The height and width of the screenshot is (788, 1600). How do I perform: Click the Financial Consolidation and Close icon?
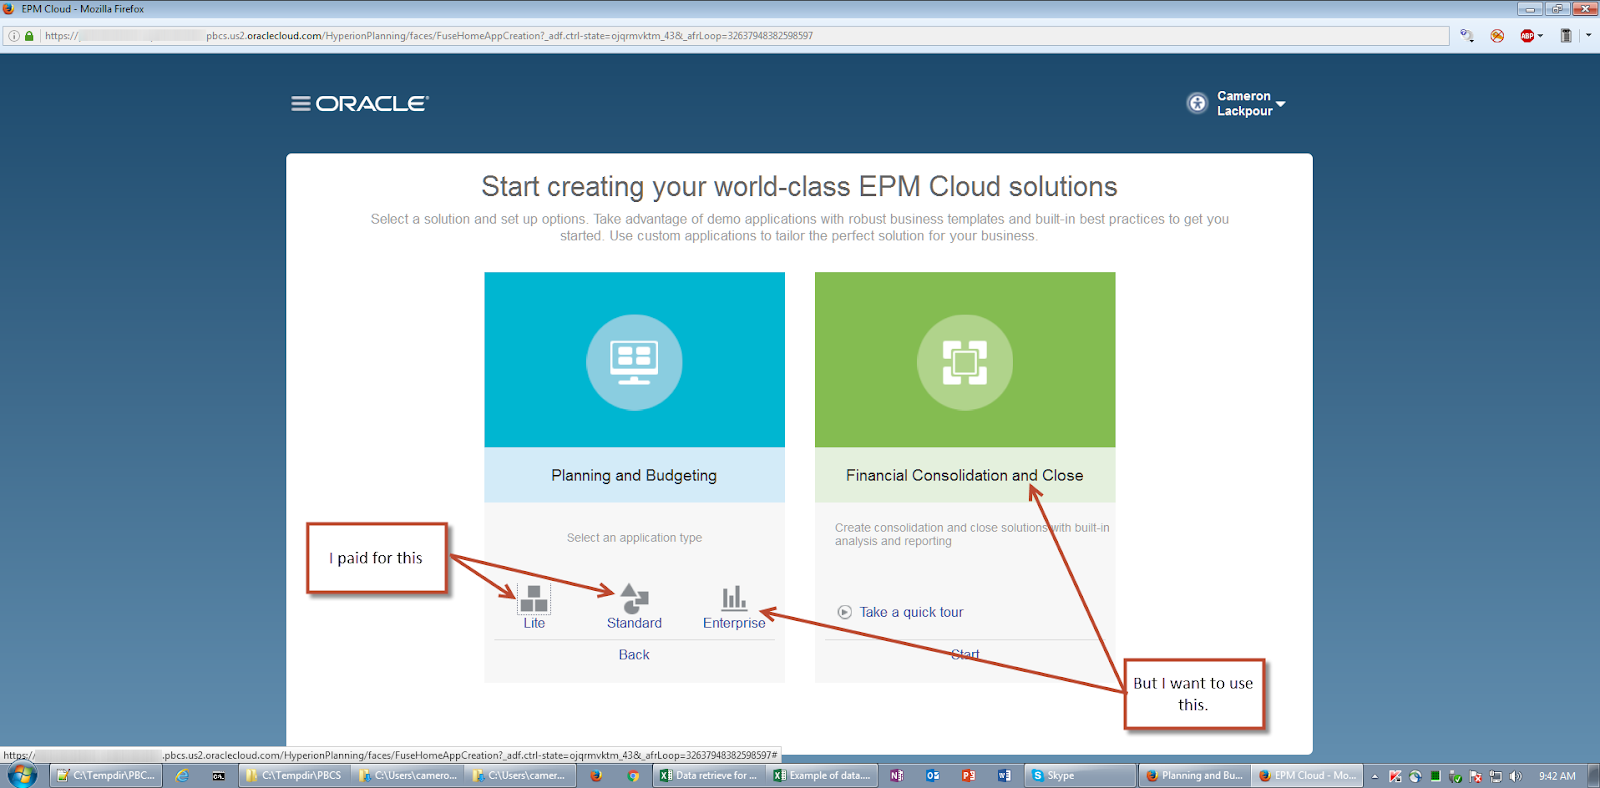tap(965, 362)
